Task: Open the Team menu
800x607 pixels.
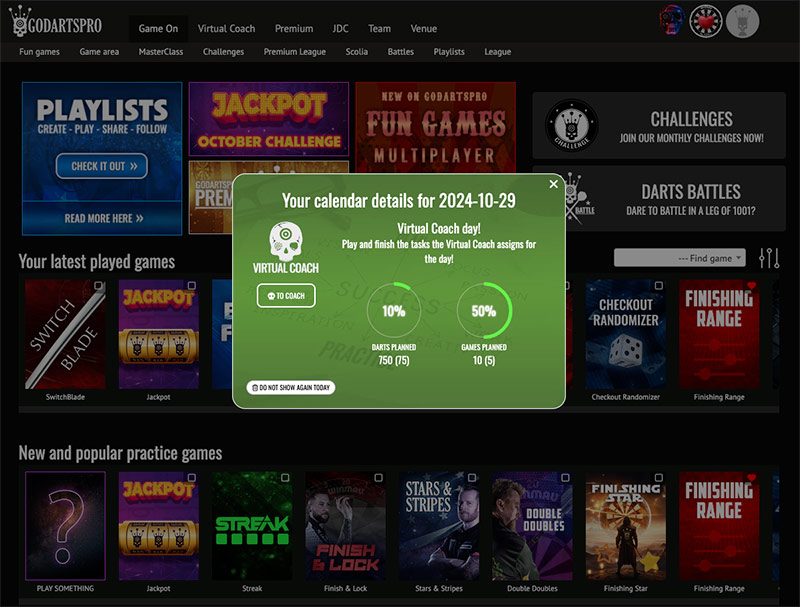Action: pos(380,29)
